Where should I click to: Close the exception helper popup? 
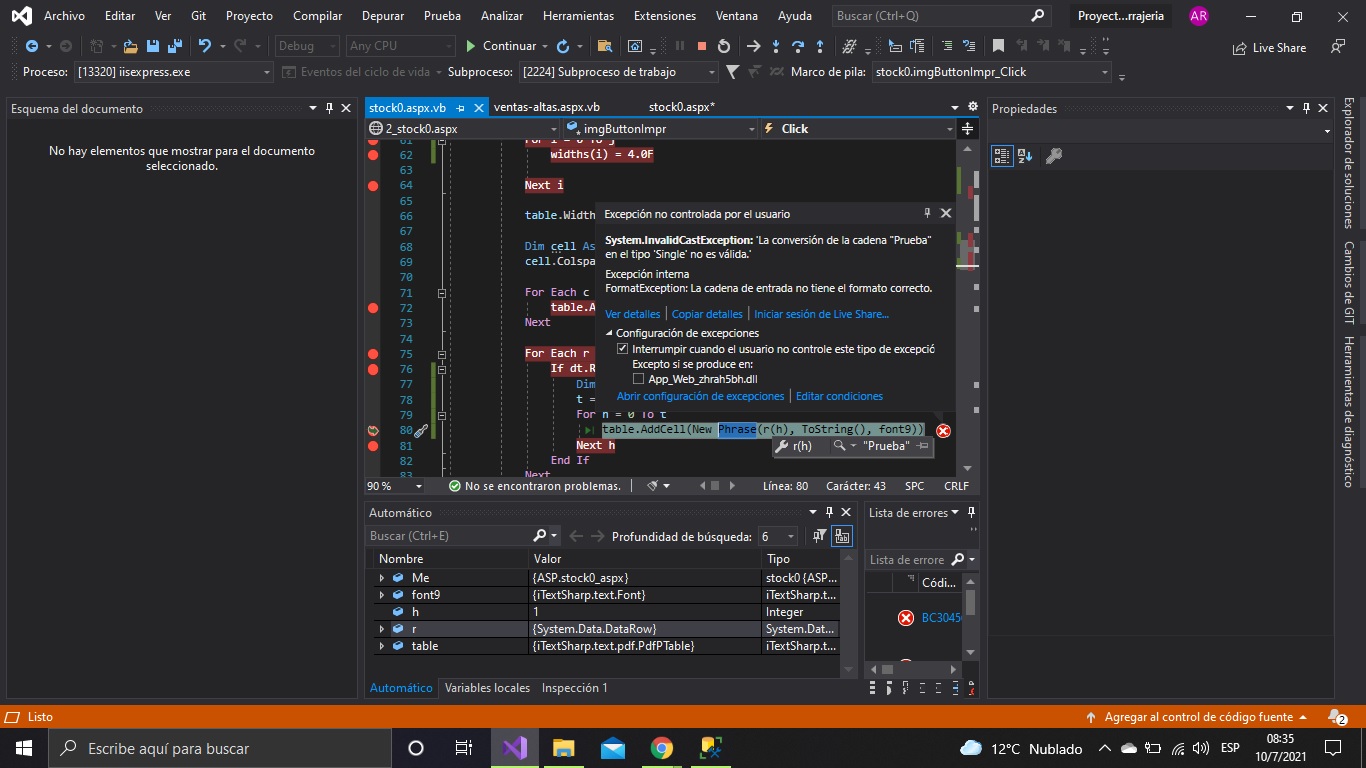(946, 213)
